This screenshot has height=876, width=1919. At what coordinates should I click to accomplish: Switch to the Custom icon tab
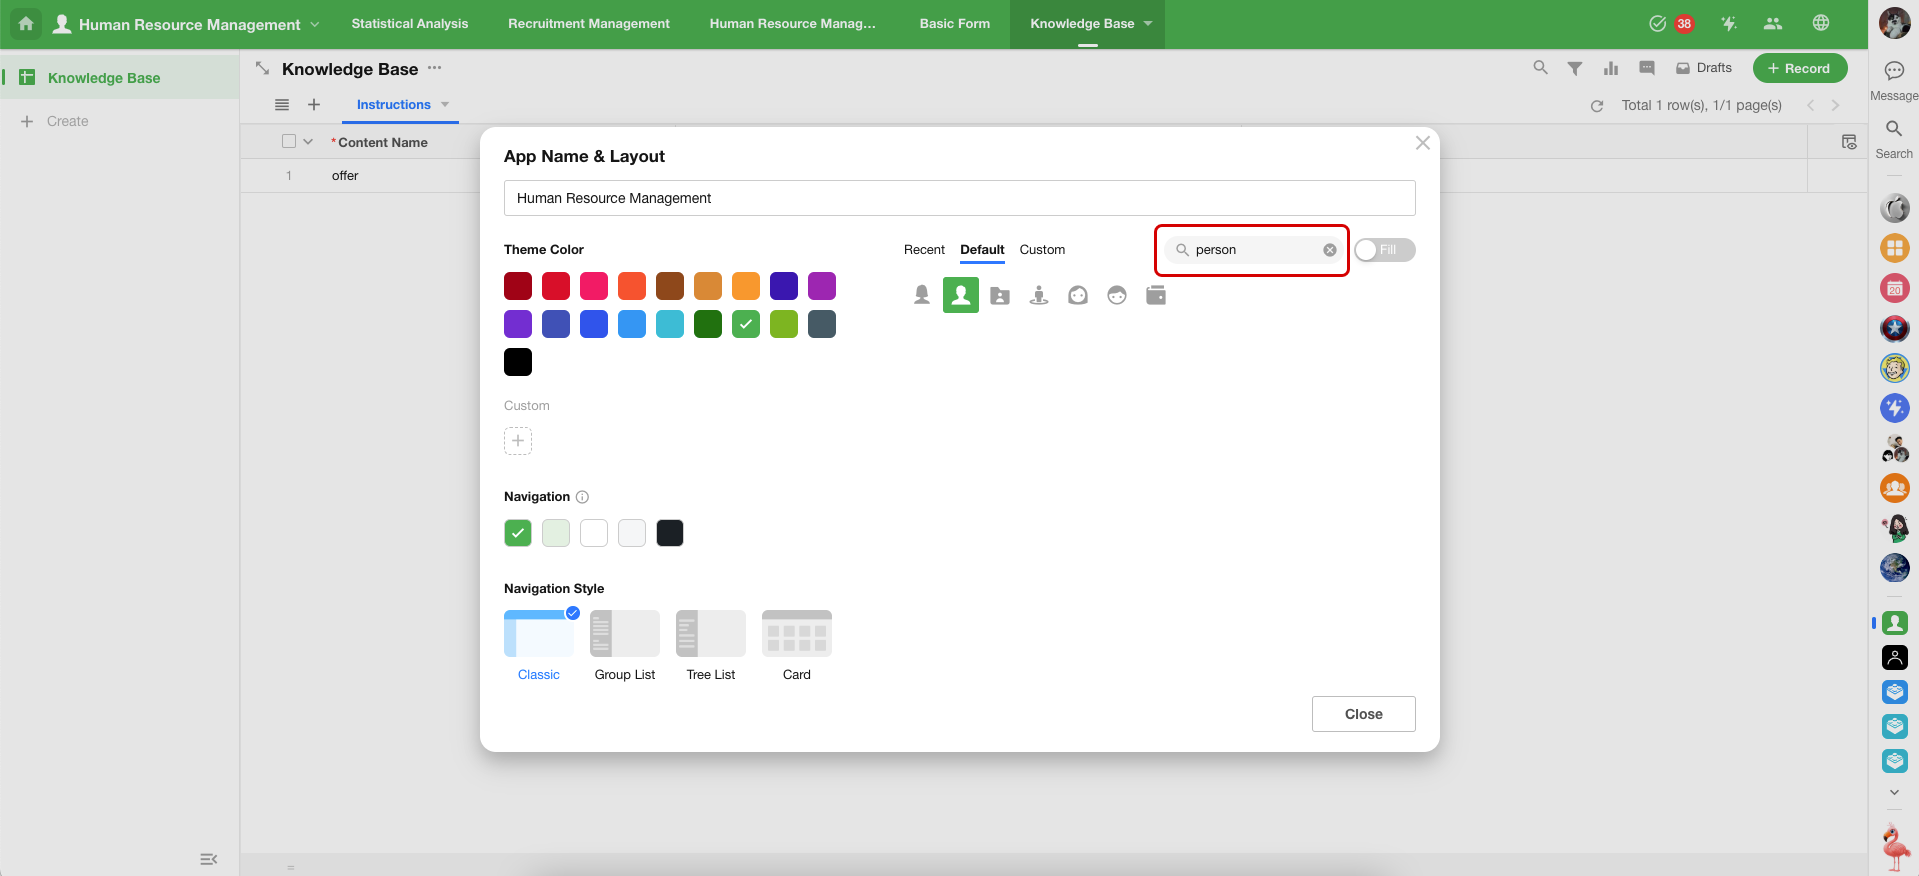(1042, 250)
